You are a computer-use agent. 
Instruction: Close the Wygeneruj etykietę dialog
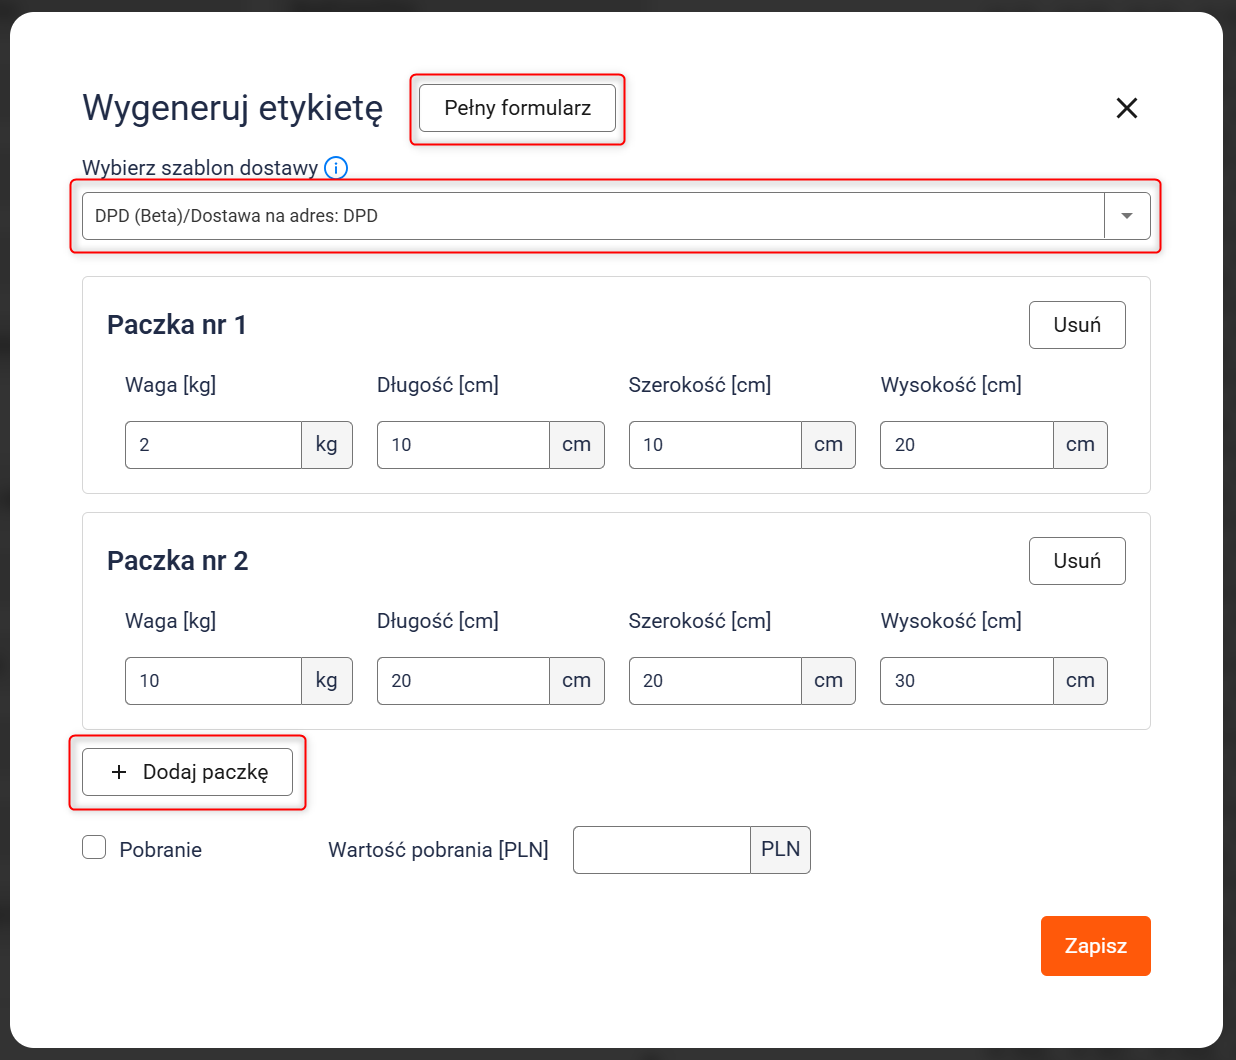point(1126,108)
